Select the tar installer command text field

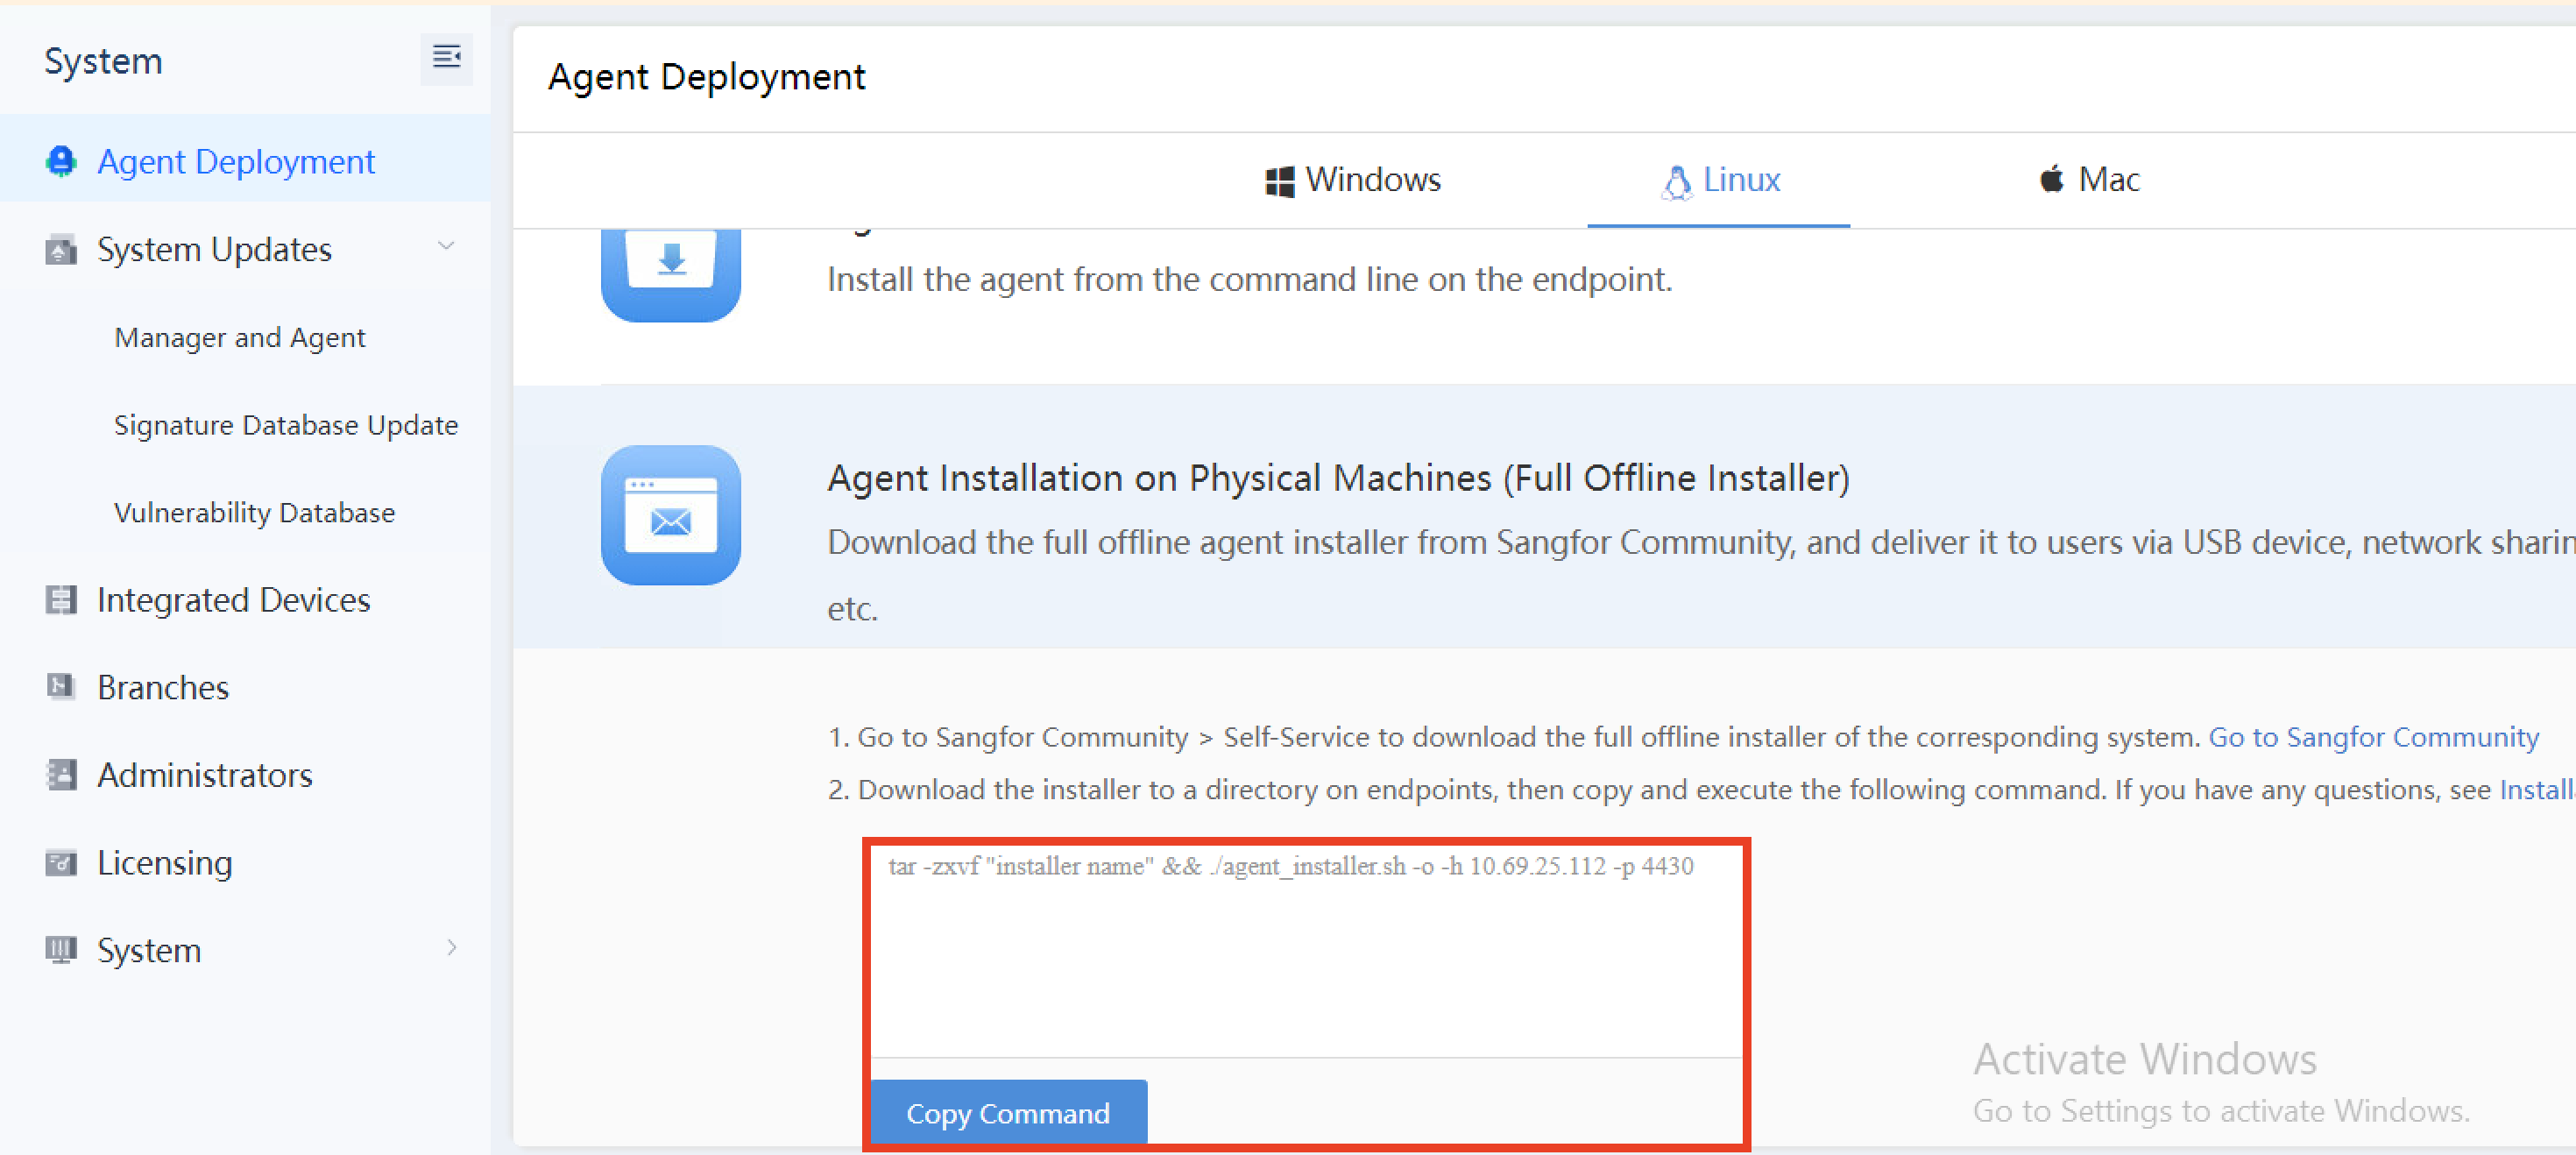(x=1300, y=950)
